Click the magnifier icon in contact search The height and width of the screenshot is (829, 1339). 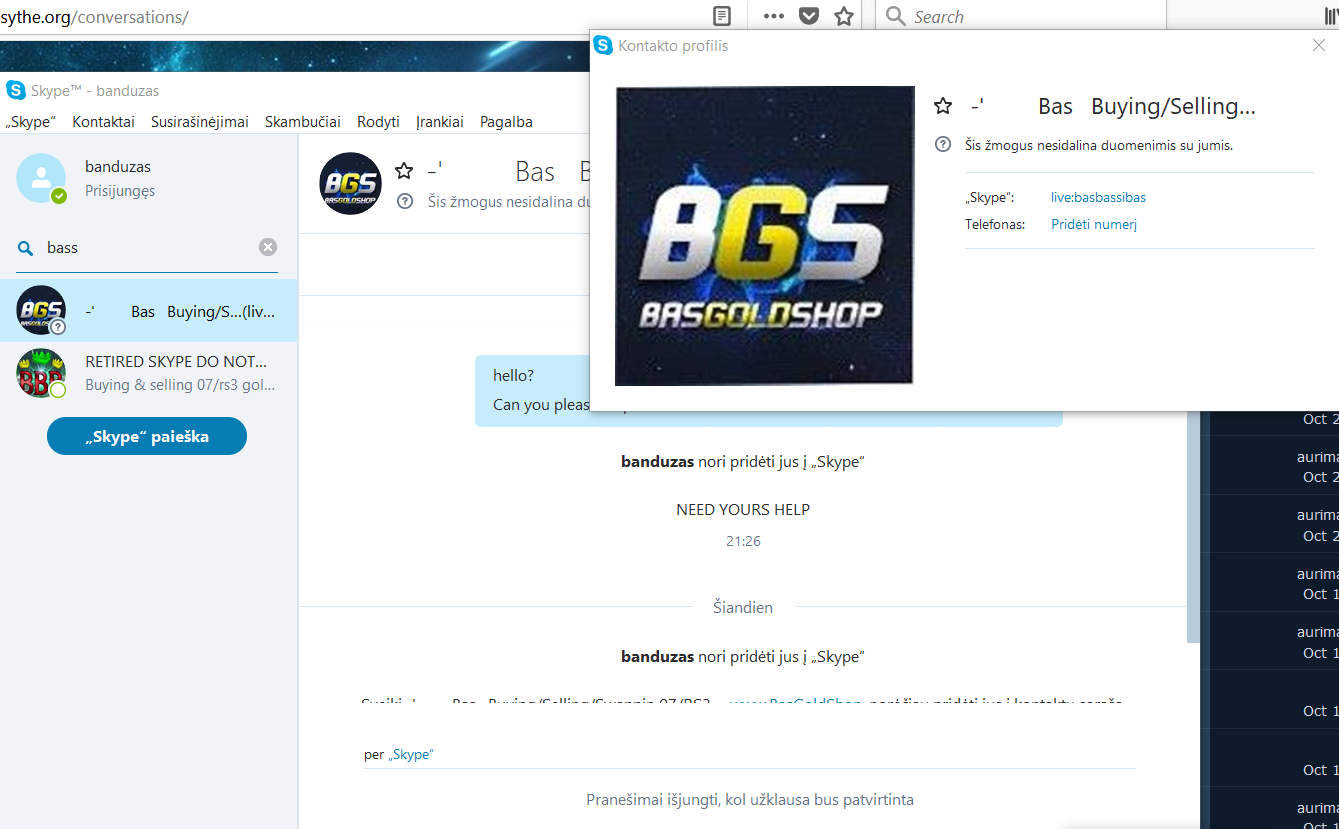pos(26,247)
